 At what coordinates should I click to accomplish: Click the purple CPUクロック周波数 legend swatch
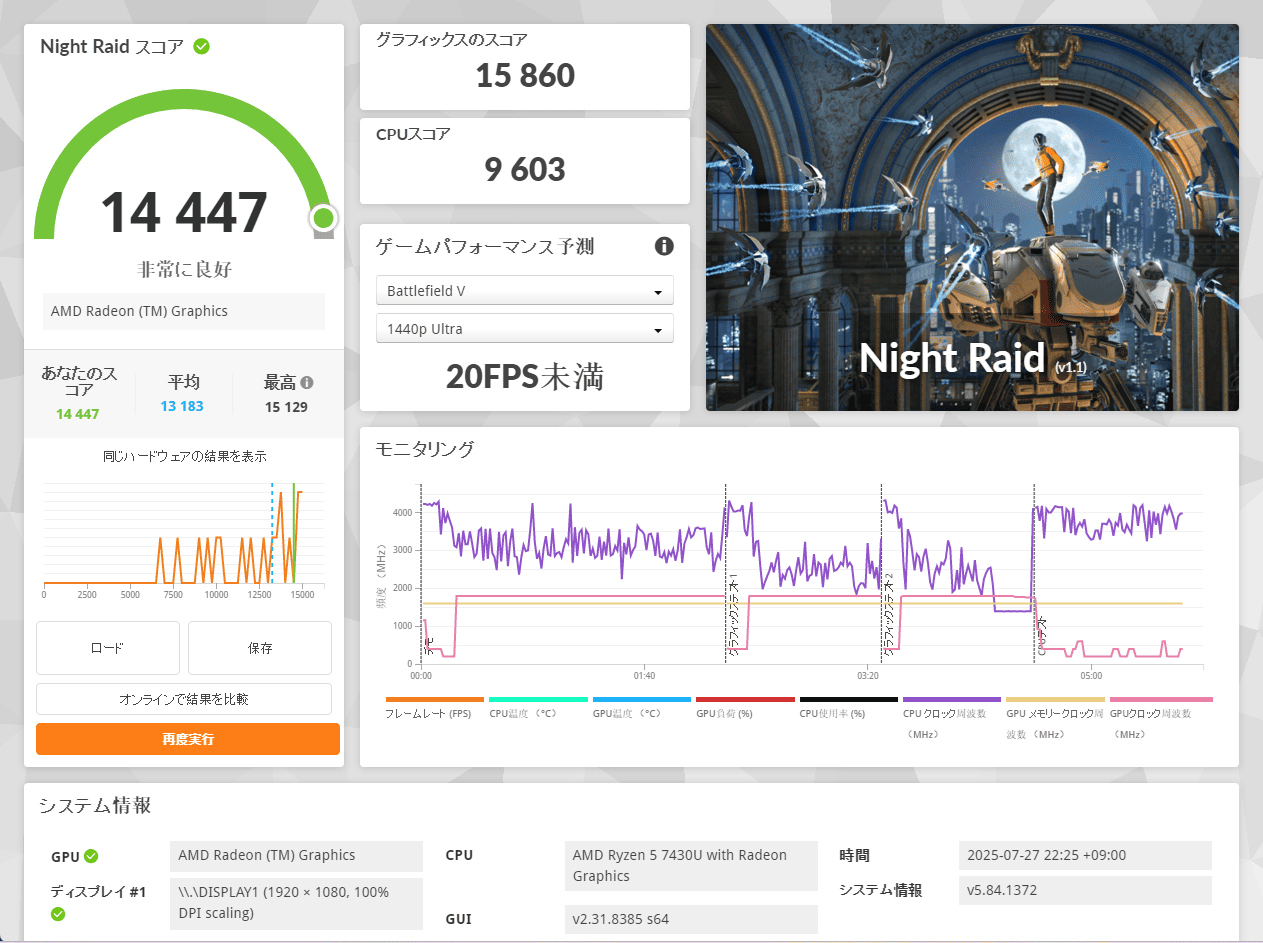coord(951,700)
